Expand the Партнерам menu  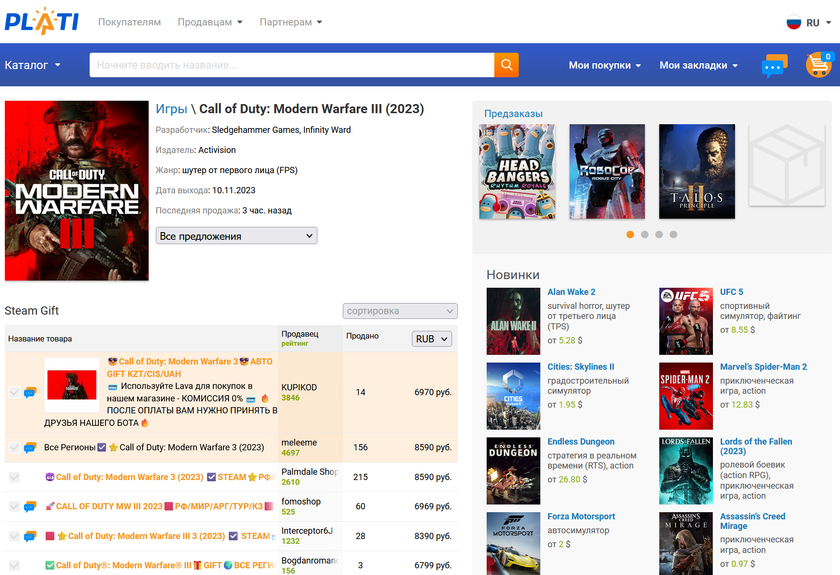point(291,22)
